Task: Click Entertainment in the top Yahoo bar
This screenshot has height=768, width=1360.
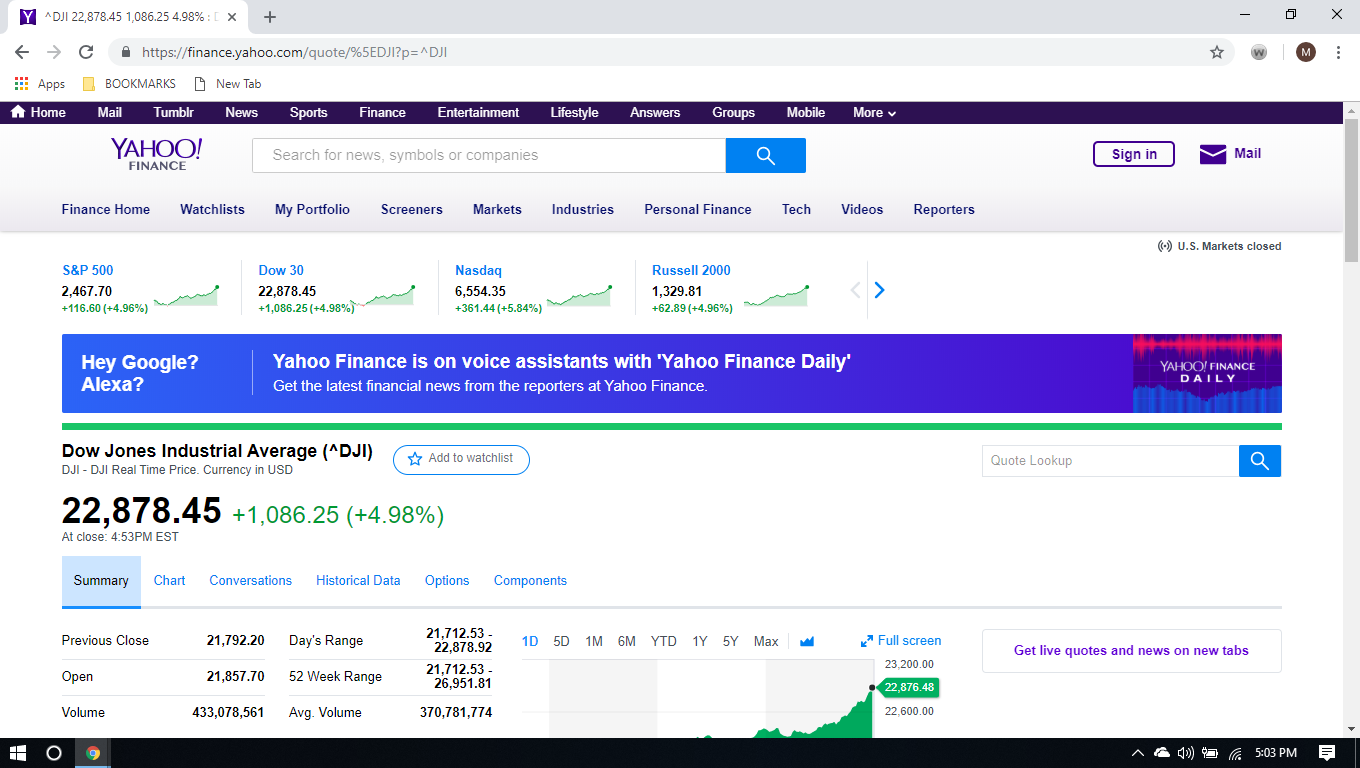Action: [478, 113]
